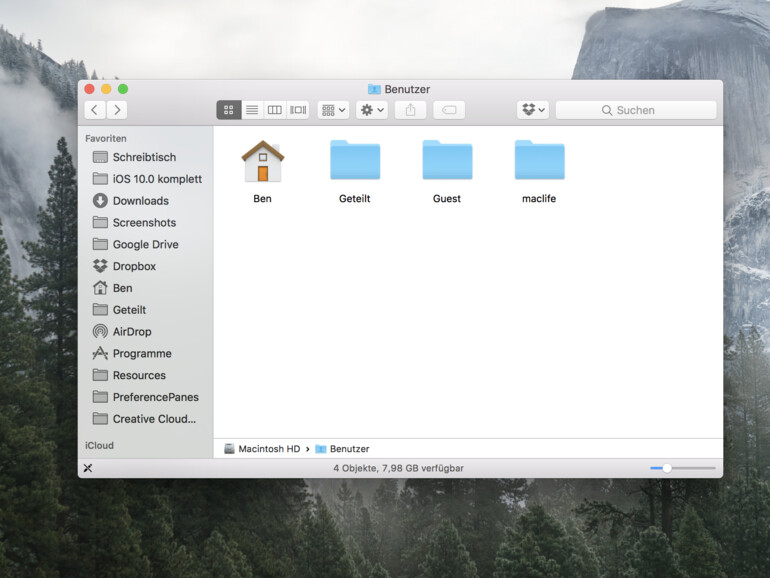Open Dropbox in the sidebar

[x=145, y=266]
